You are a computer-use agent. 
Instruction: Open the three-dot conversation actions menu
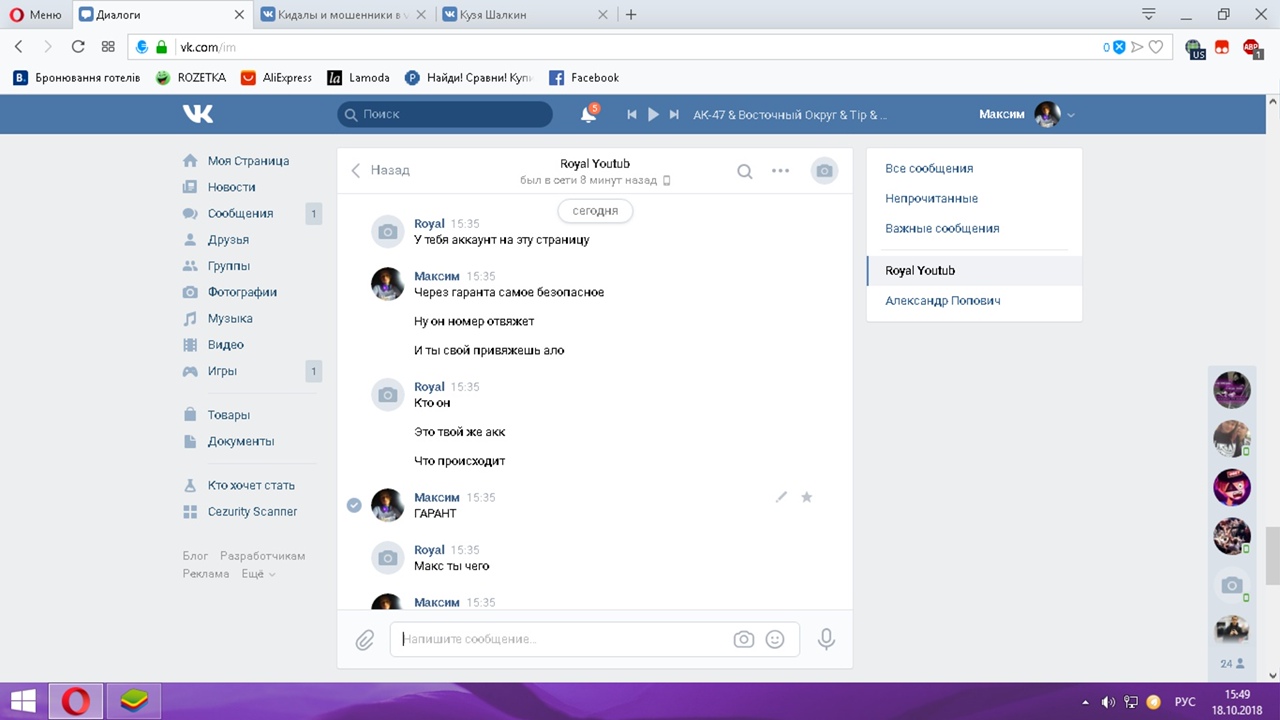[781, 171]
